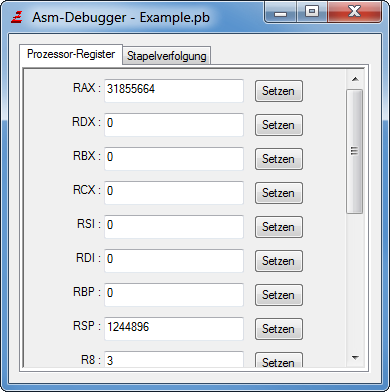The image size is (390, 392).
Task: Click Setzen button for R8 register
Action: point(279,360)
